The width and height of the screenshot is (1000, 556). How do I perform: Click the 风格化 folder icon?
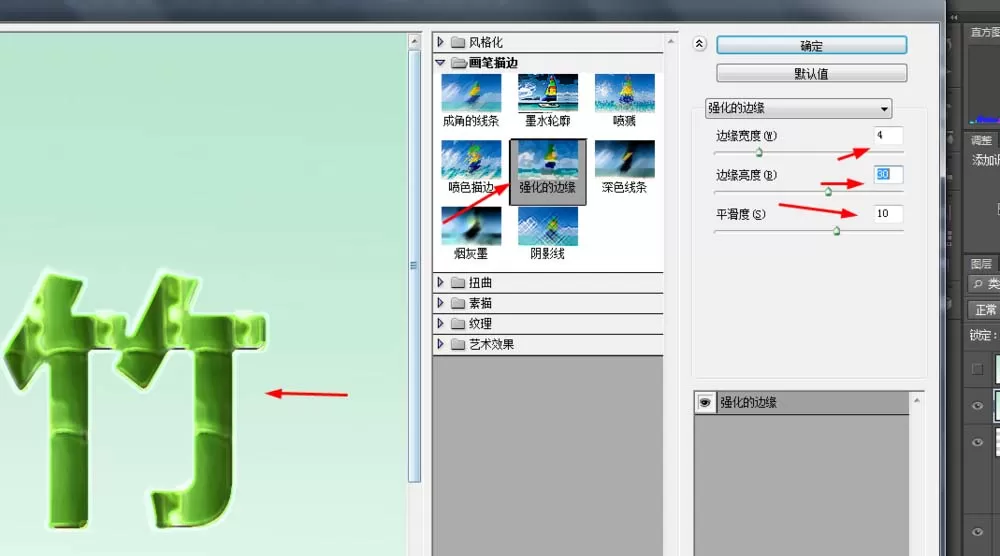tap(458, 42)
